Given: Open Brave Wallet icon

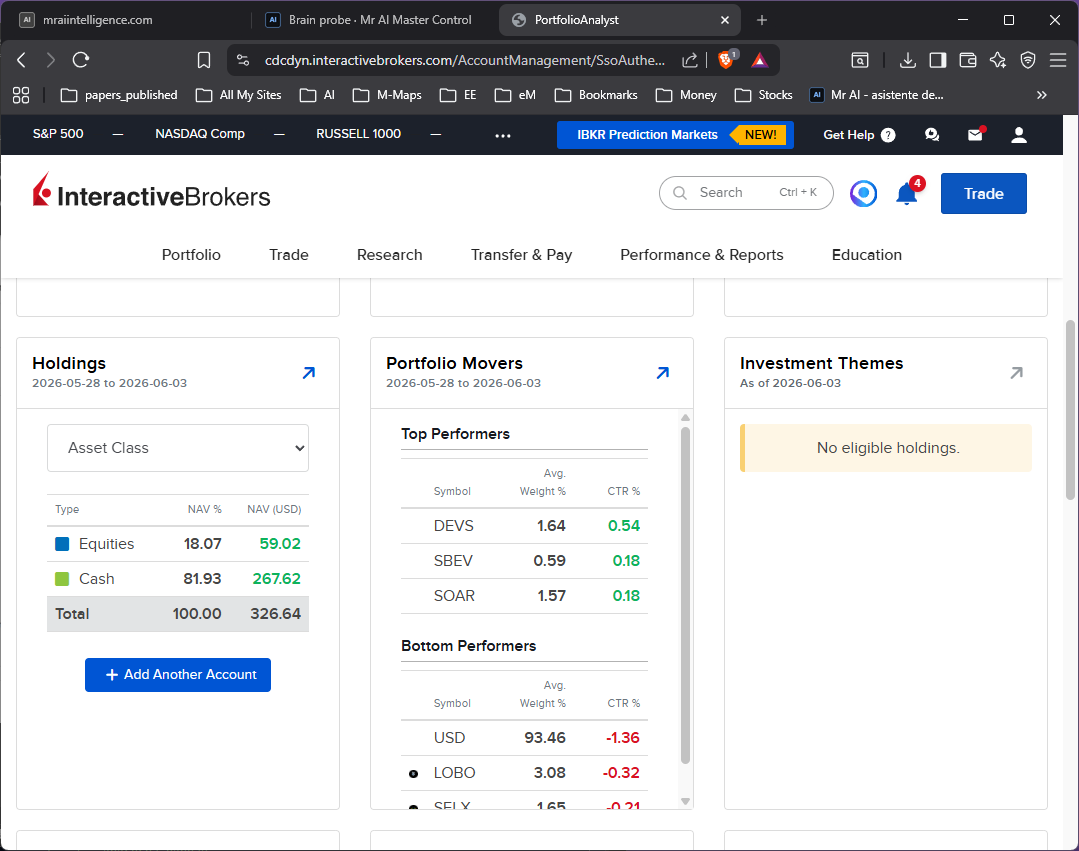Looking at the screenshot, I should [968, 60].
